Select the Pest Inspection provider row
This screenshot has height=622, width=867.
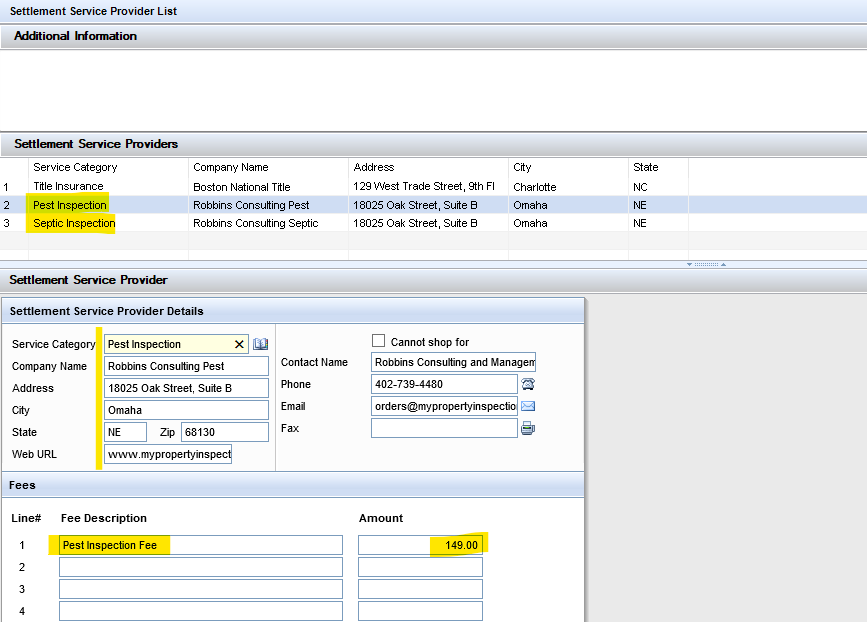(x=434, y=205)
